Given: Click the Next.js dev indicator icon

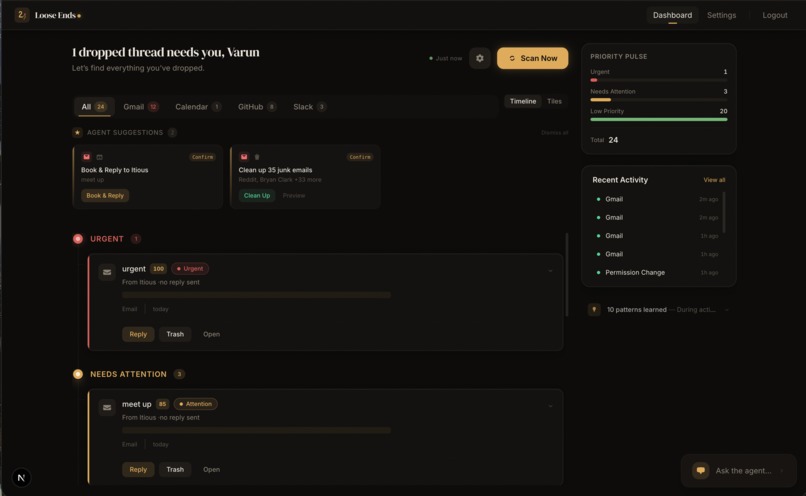Looking at the screenshot, I should tap(21, 477).
